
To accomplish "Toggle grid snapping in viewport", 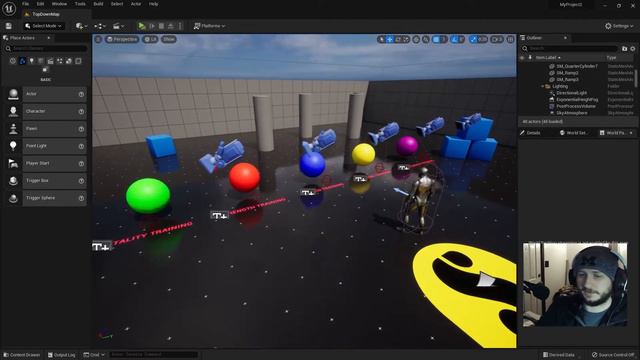I will click(436, 39).
